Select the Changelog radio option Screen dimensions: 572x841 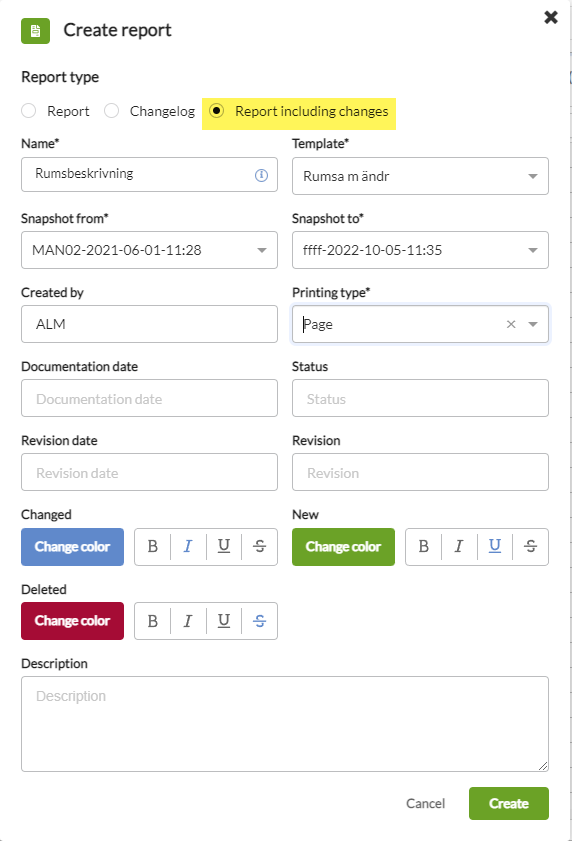(x=112, y=111)
